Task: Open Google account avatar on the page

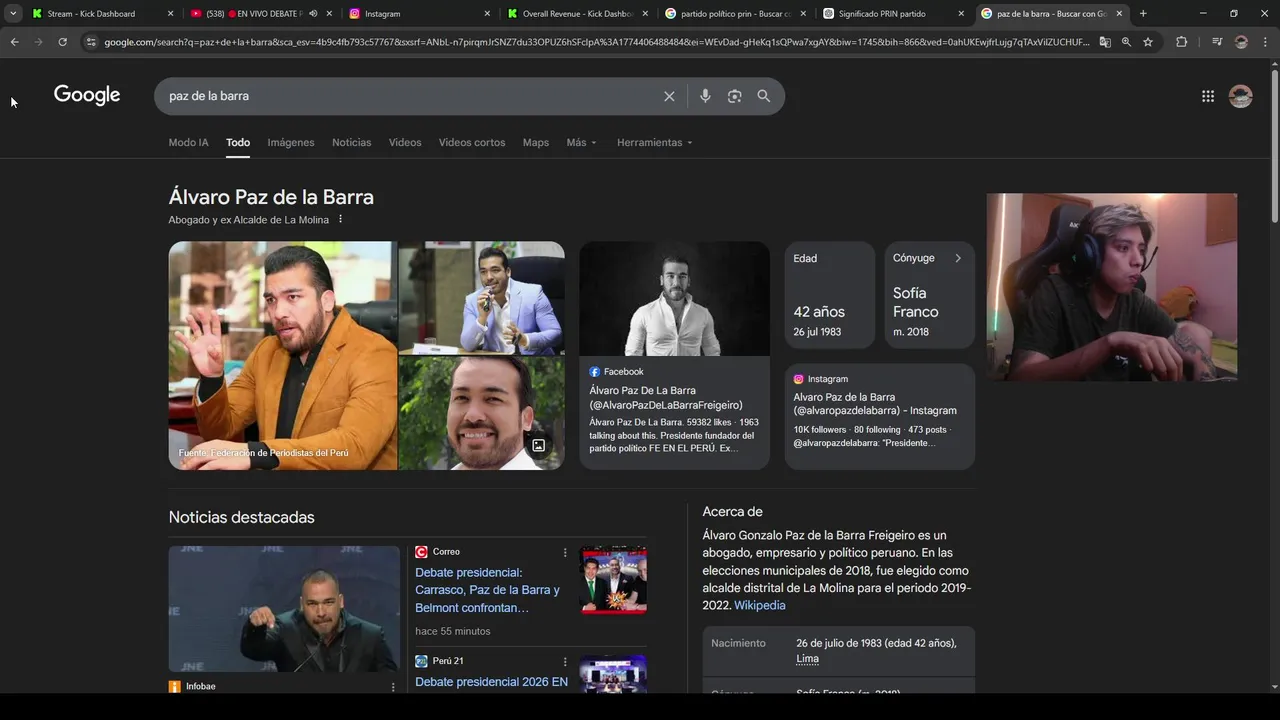Action: 1241,96
